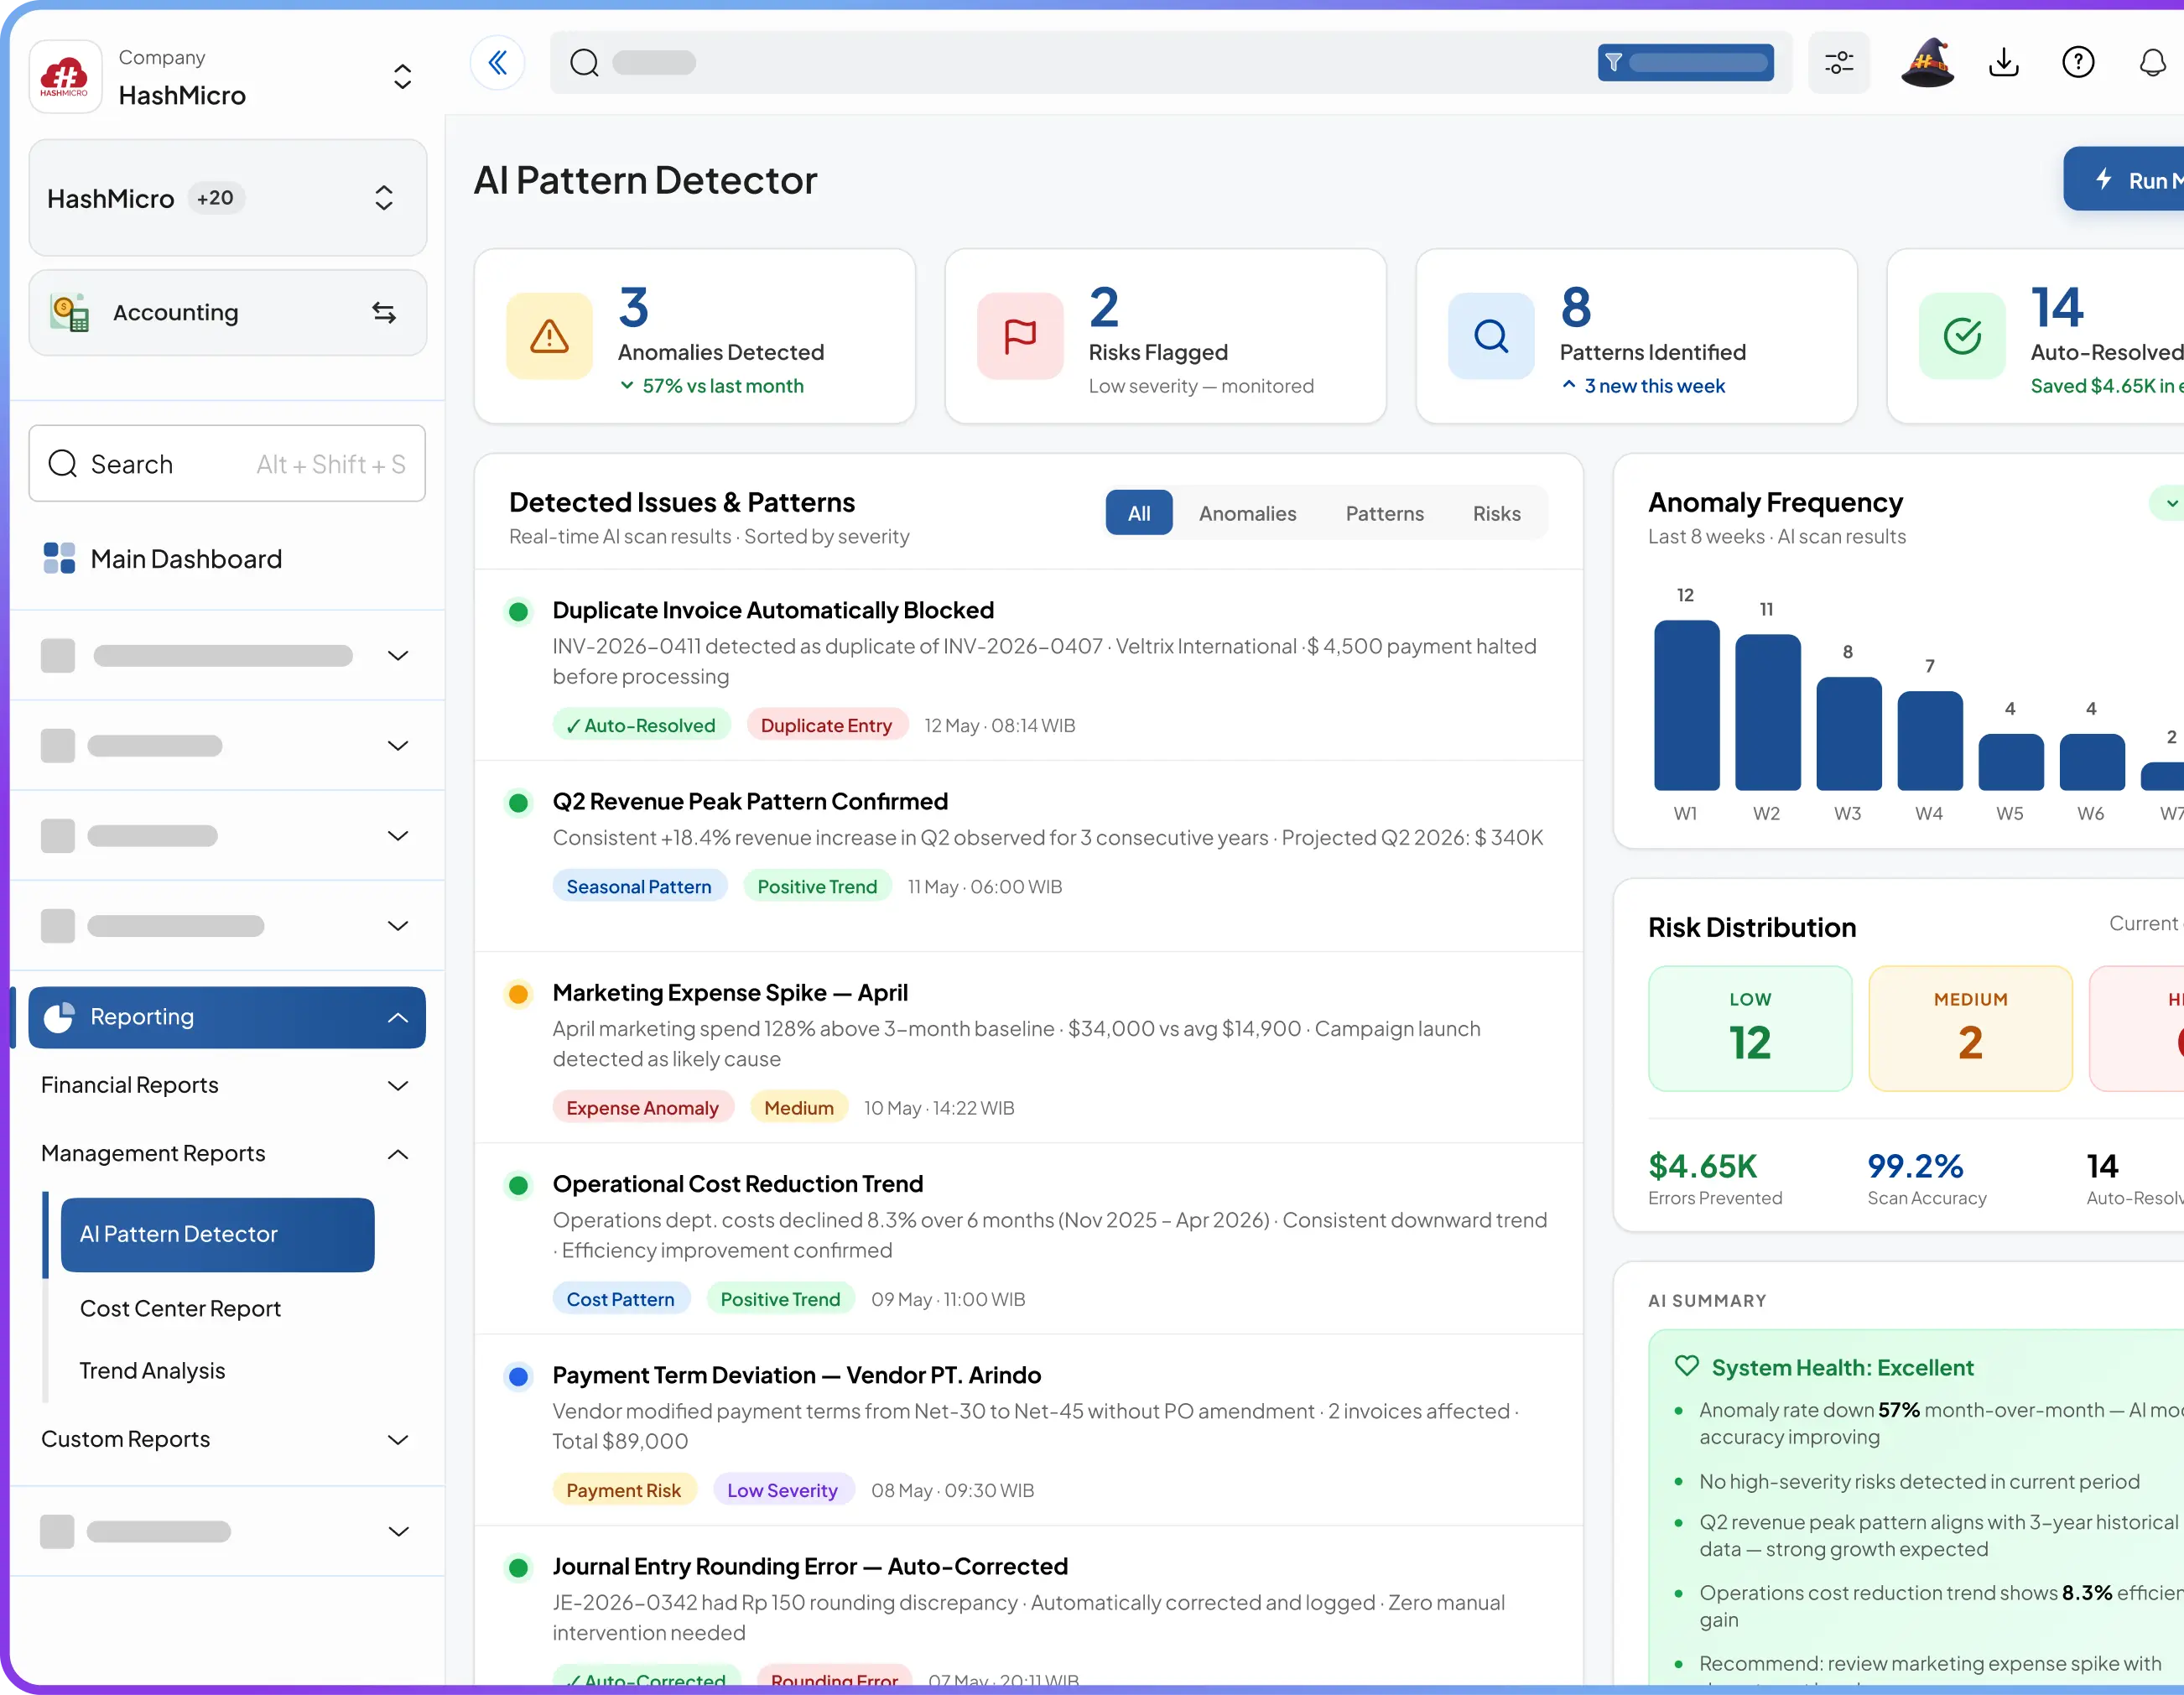Switch to the Patterns tab
This screenshot has width=2184, height=1695.
click(1384, 513)
